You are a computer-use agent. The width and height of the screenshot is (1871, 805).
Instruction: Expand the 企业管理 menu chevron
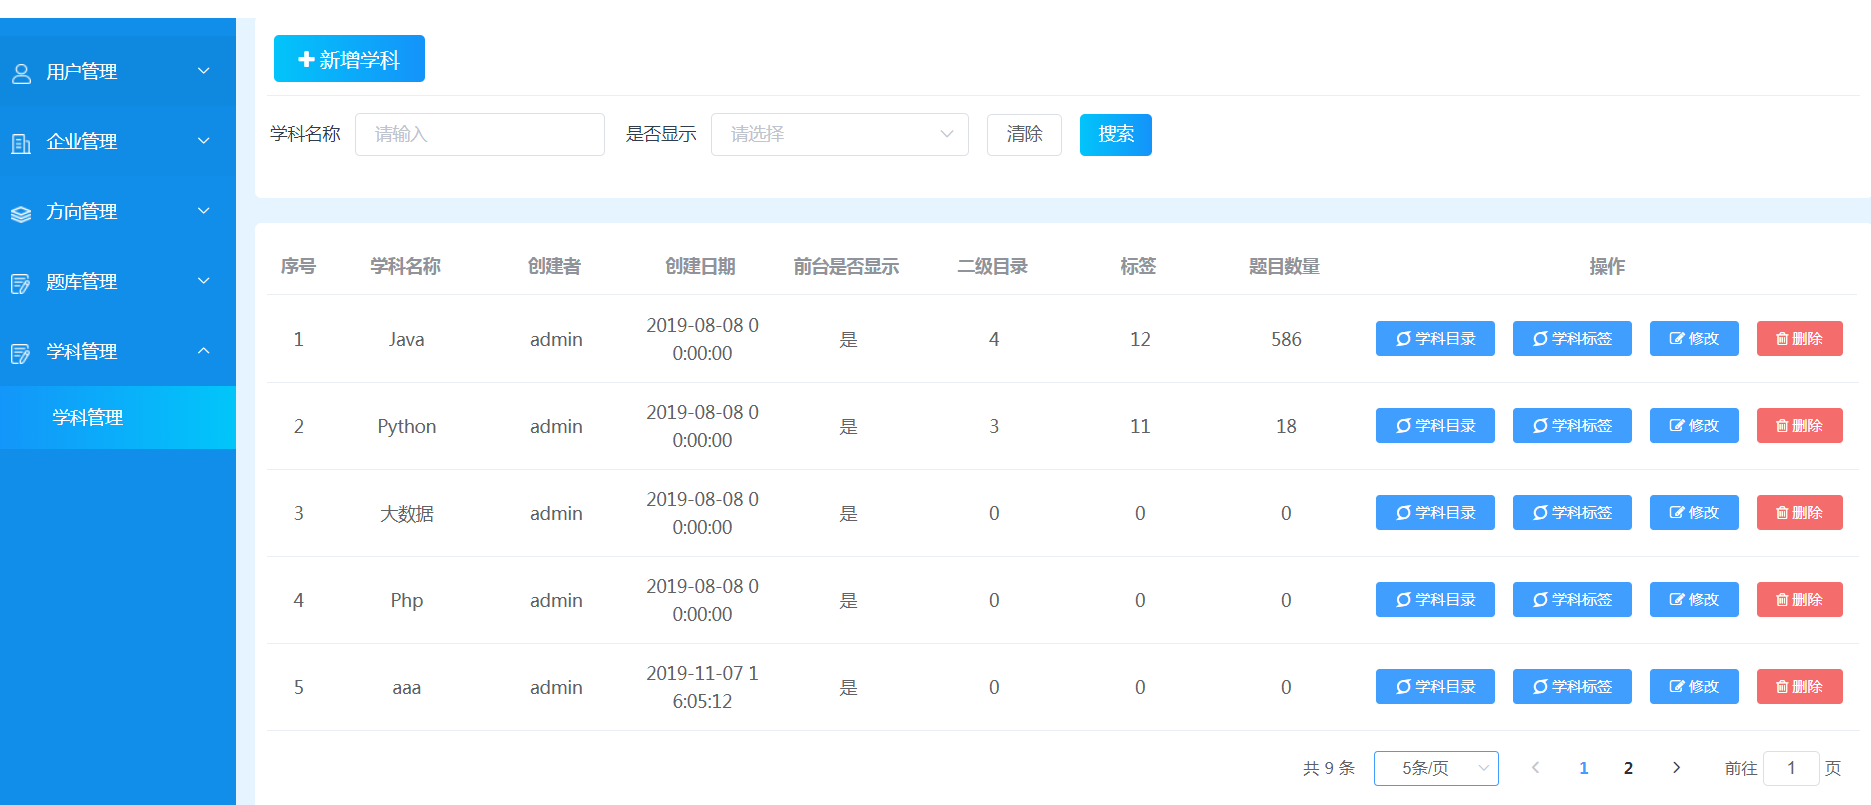pyautogui.click(x=204, y=141)
